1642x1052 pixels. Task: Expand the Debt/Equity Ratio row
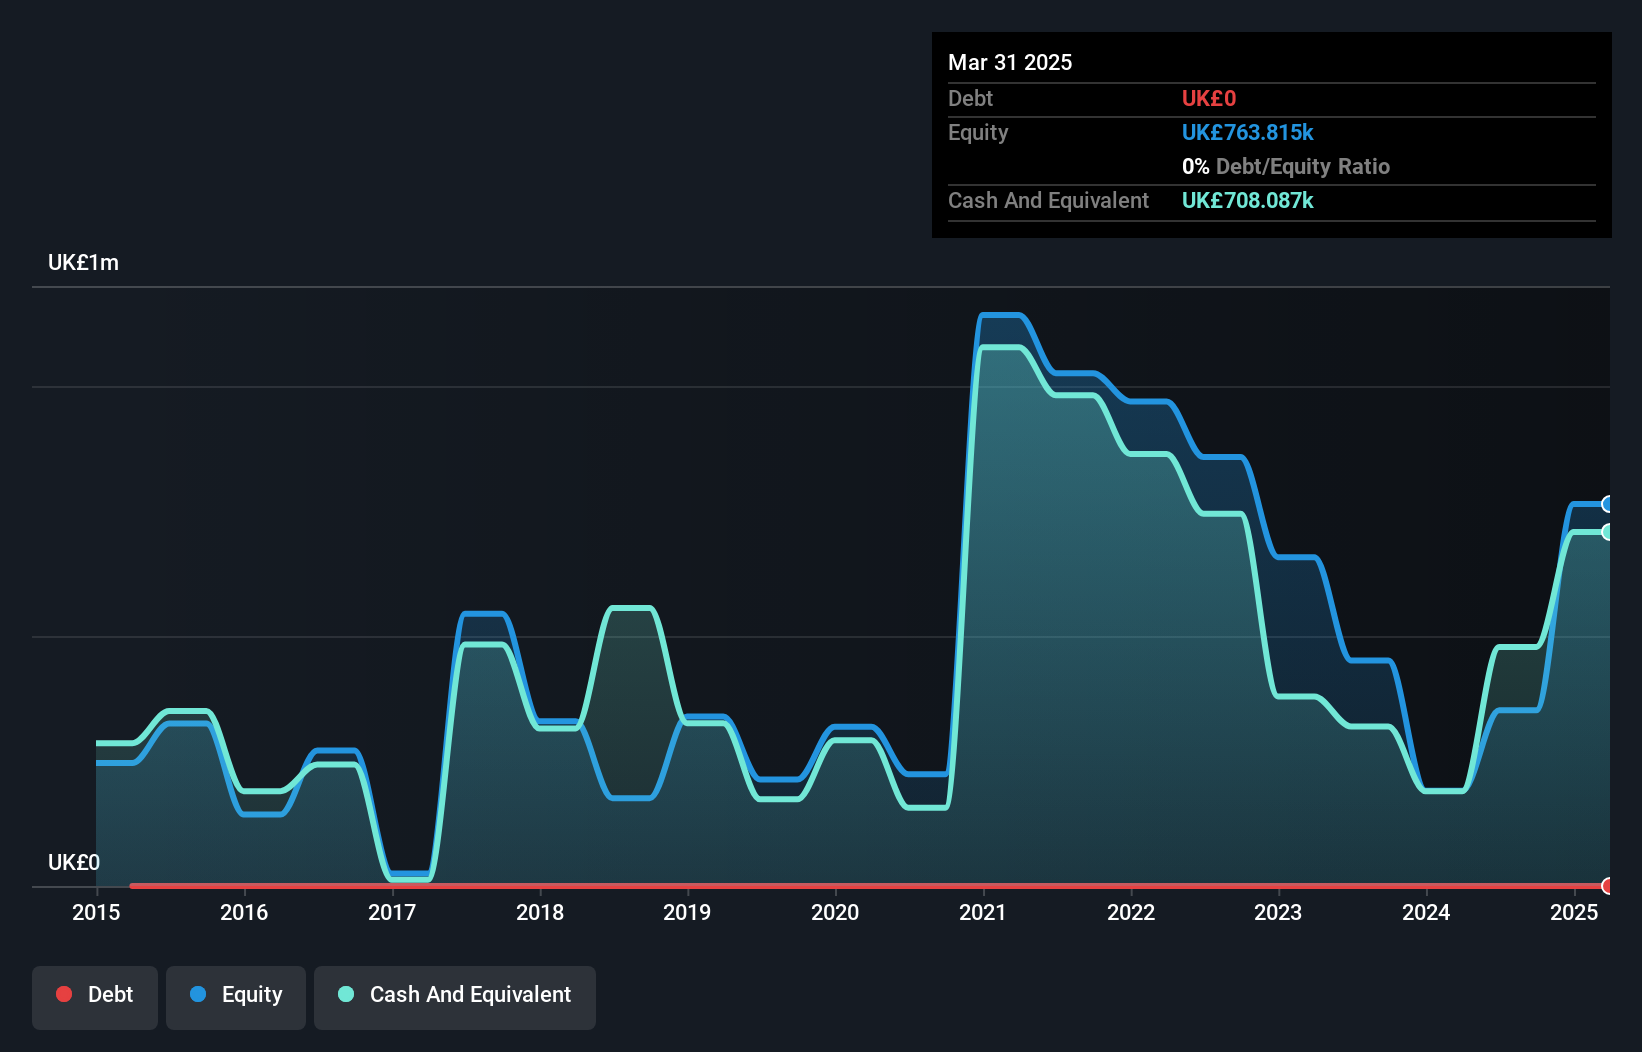pos(1285,166)
